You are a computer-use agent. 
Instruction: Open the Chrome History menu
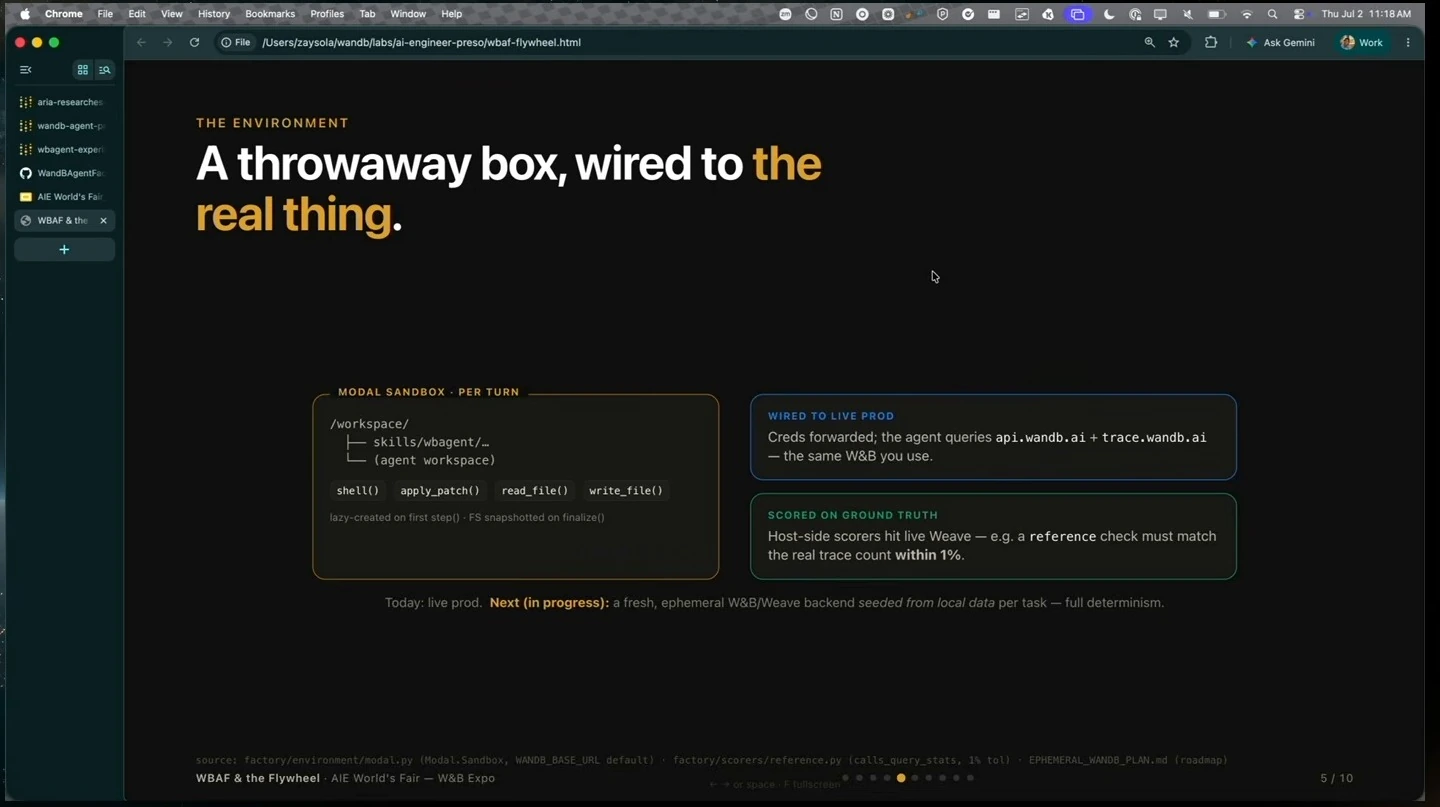point(214,14)
